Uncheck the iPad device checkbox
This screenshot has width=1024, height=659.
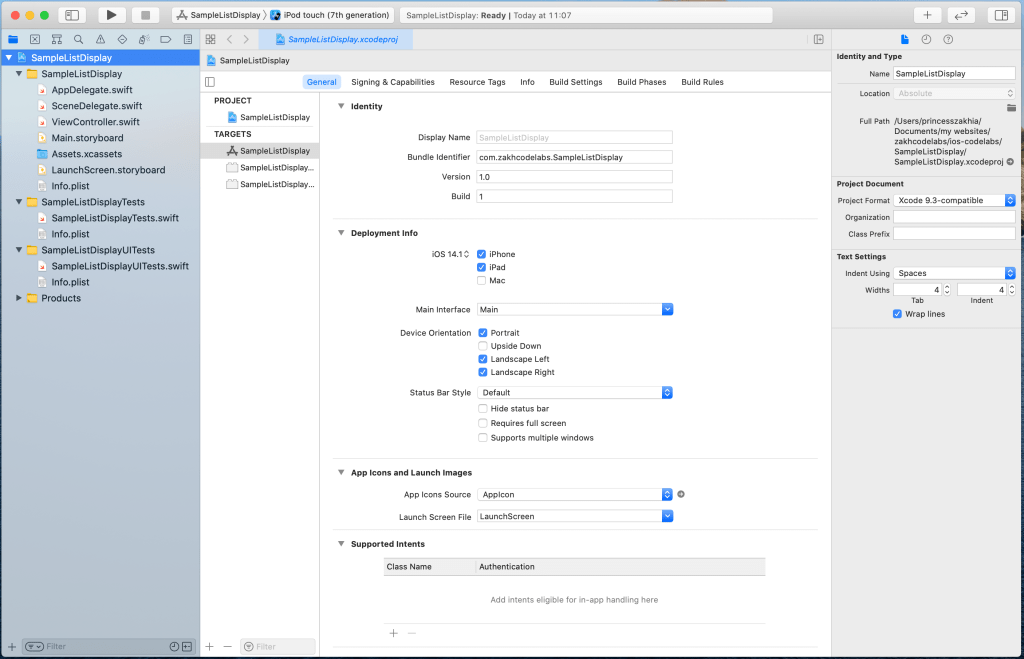tap(482, 267)
